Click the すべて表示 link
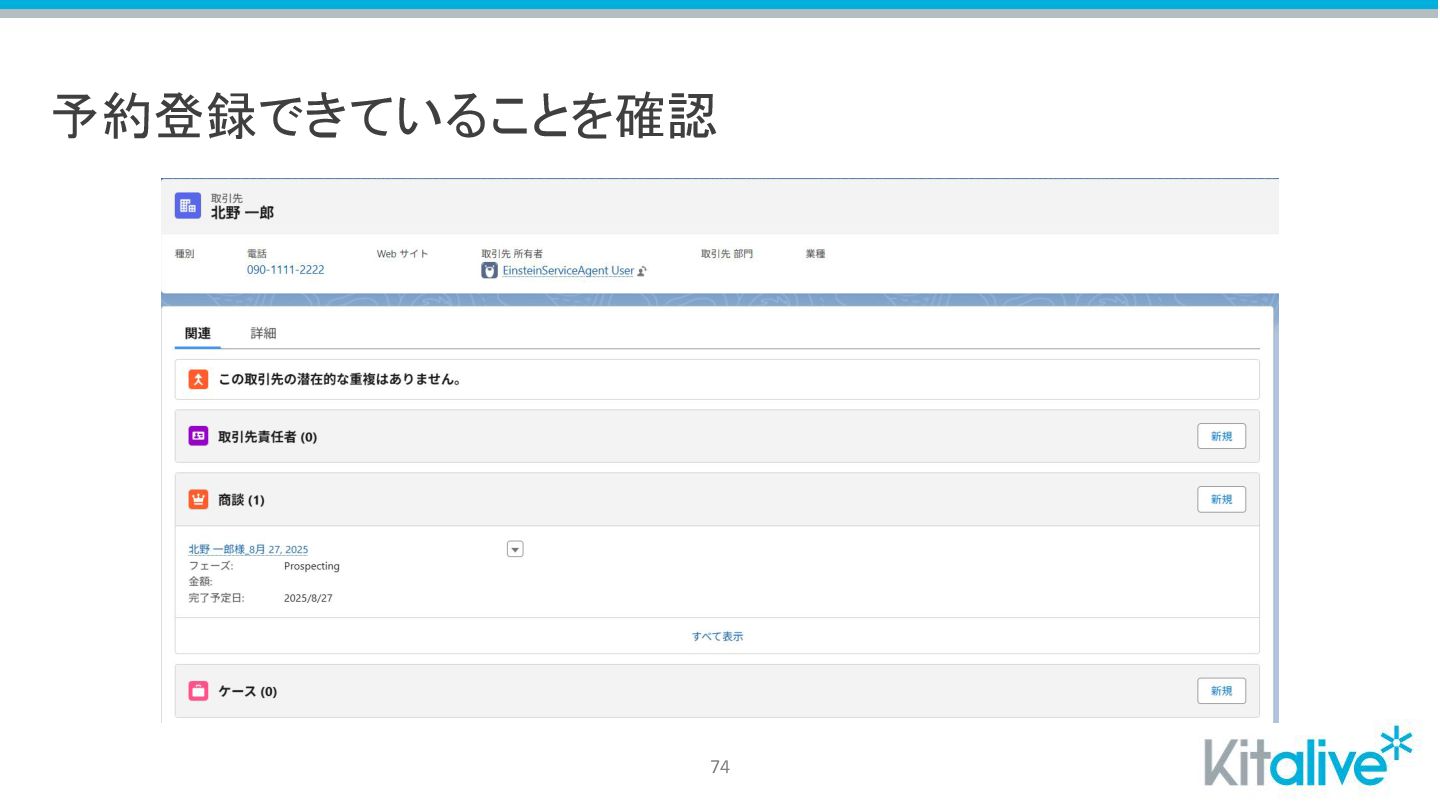This screenshot has height=810, width=1440. click(x=717, y=636)
